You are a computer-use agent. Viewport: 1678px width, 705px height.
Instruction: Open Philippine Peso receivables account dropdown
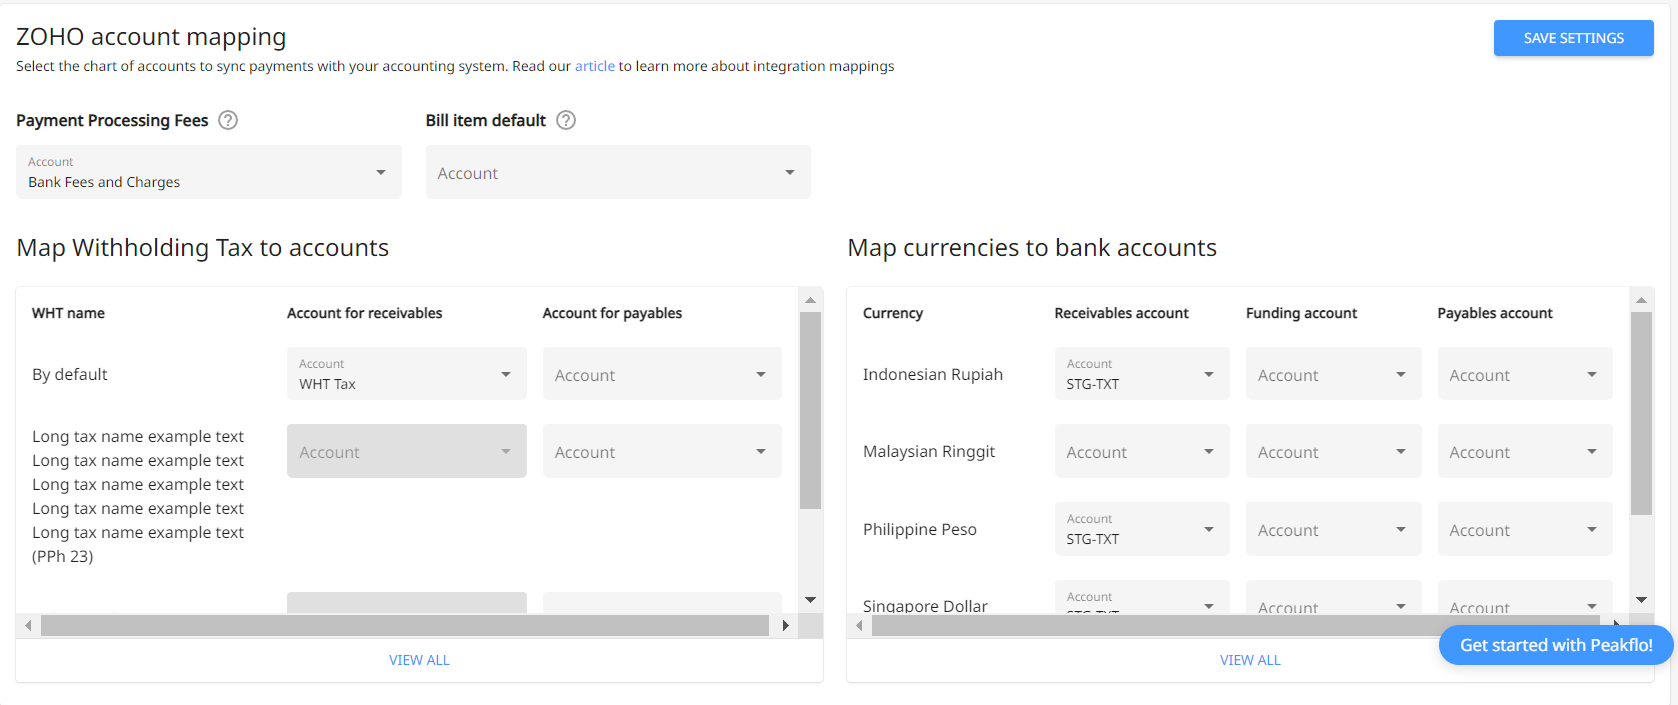tap(1142, 529)
